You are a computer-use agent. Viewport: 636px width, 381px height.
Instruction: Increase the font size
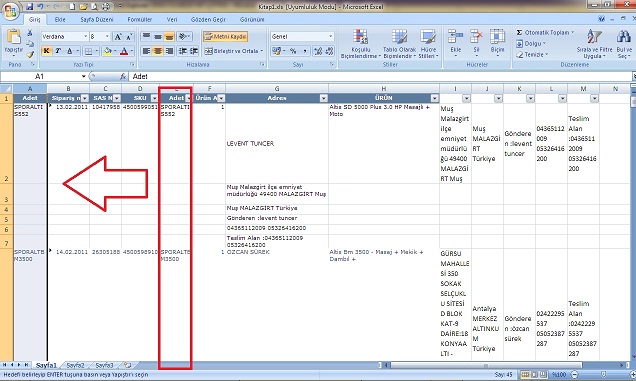coord(118,37)
